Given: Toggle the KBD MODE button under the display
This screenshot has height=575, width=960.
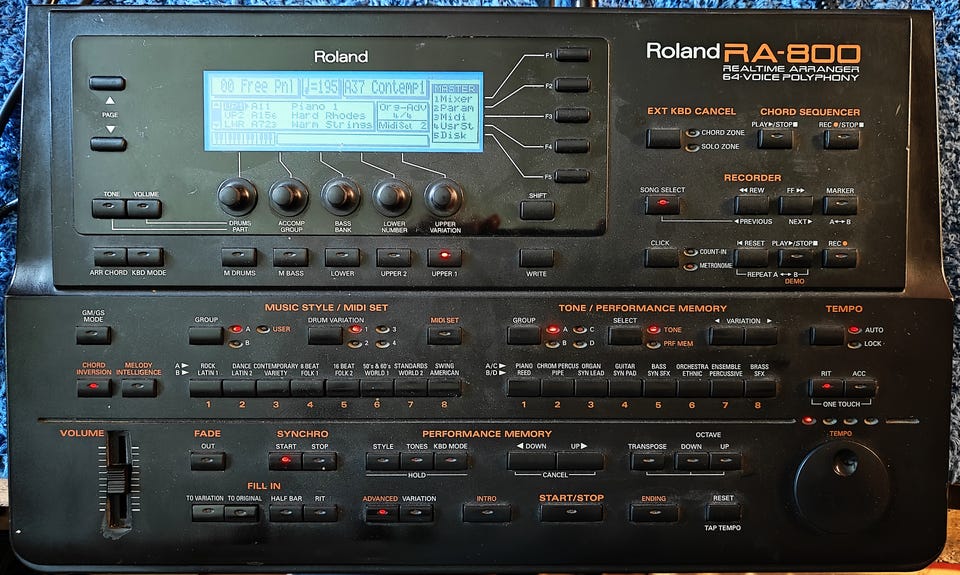Looking at the screenshot, I should (146, 257).
